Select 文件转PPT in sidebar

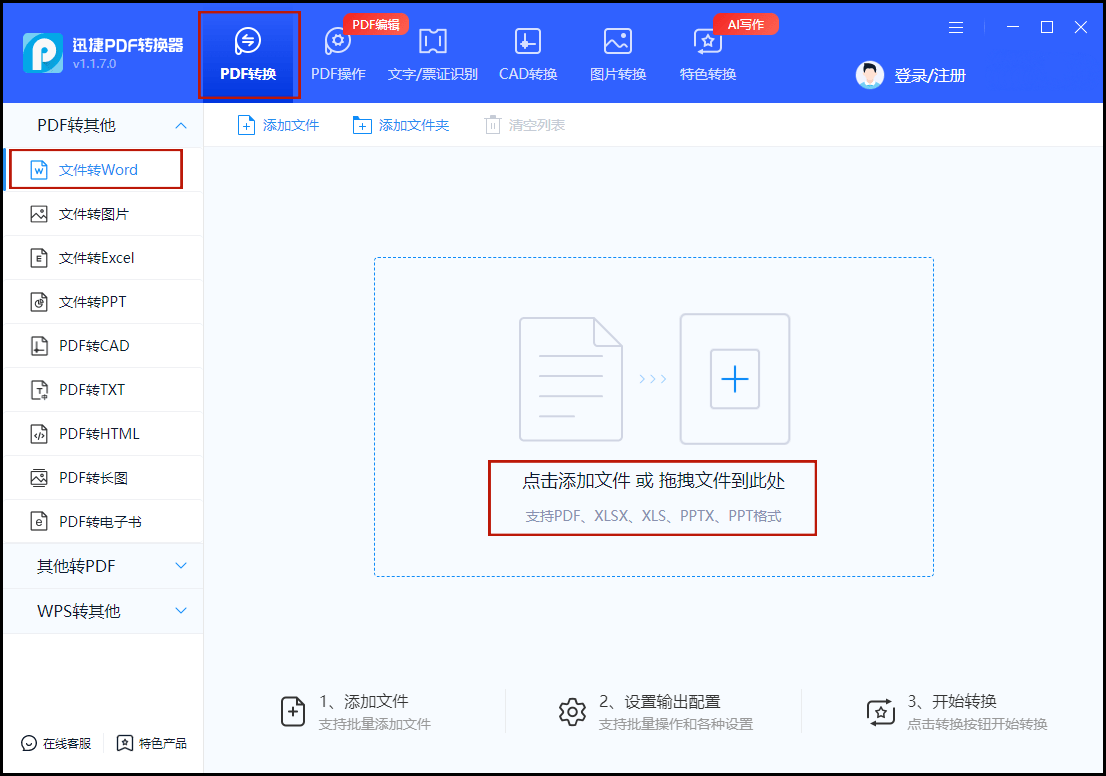(x=103, y=302)
